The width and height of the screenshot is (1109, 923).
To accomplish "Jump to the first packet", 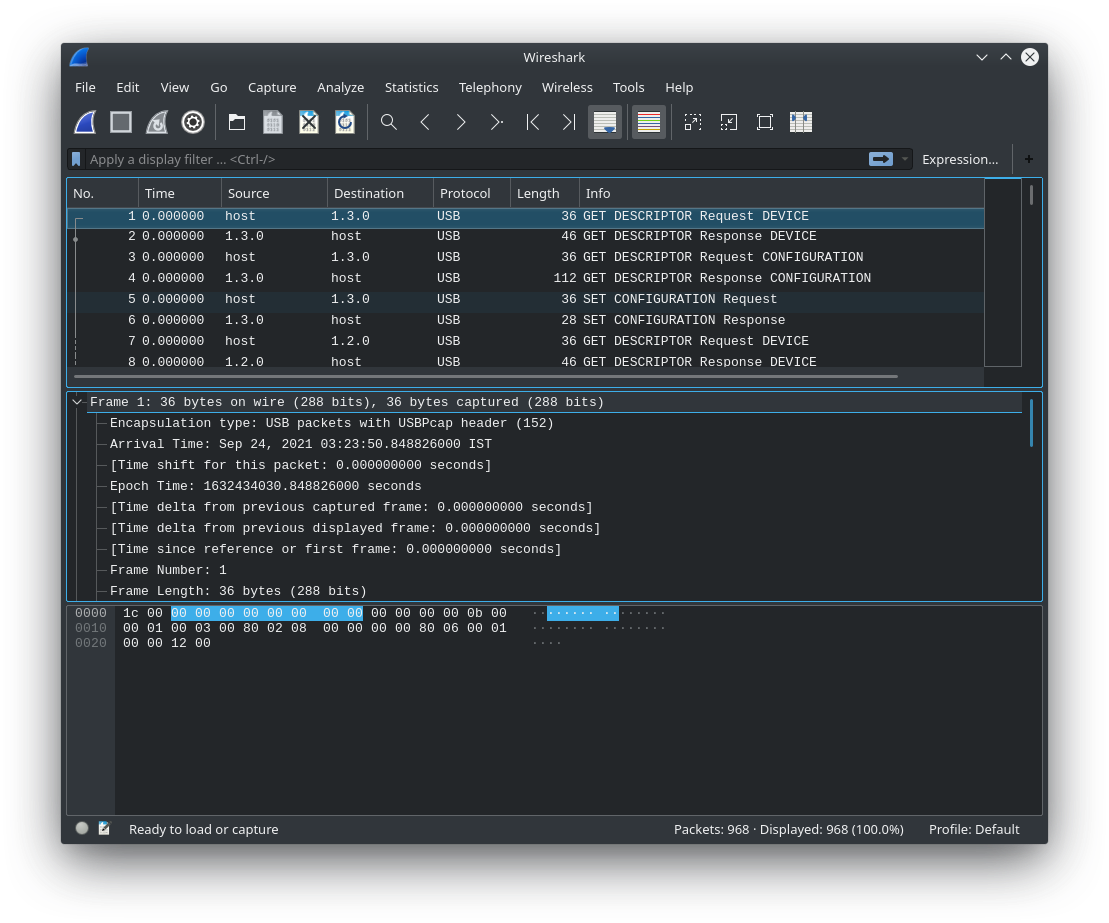I will click(533, 122).
